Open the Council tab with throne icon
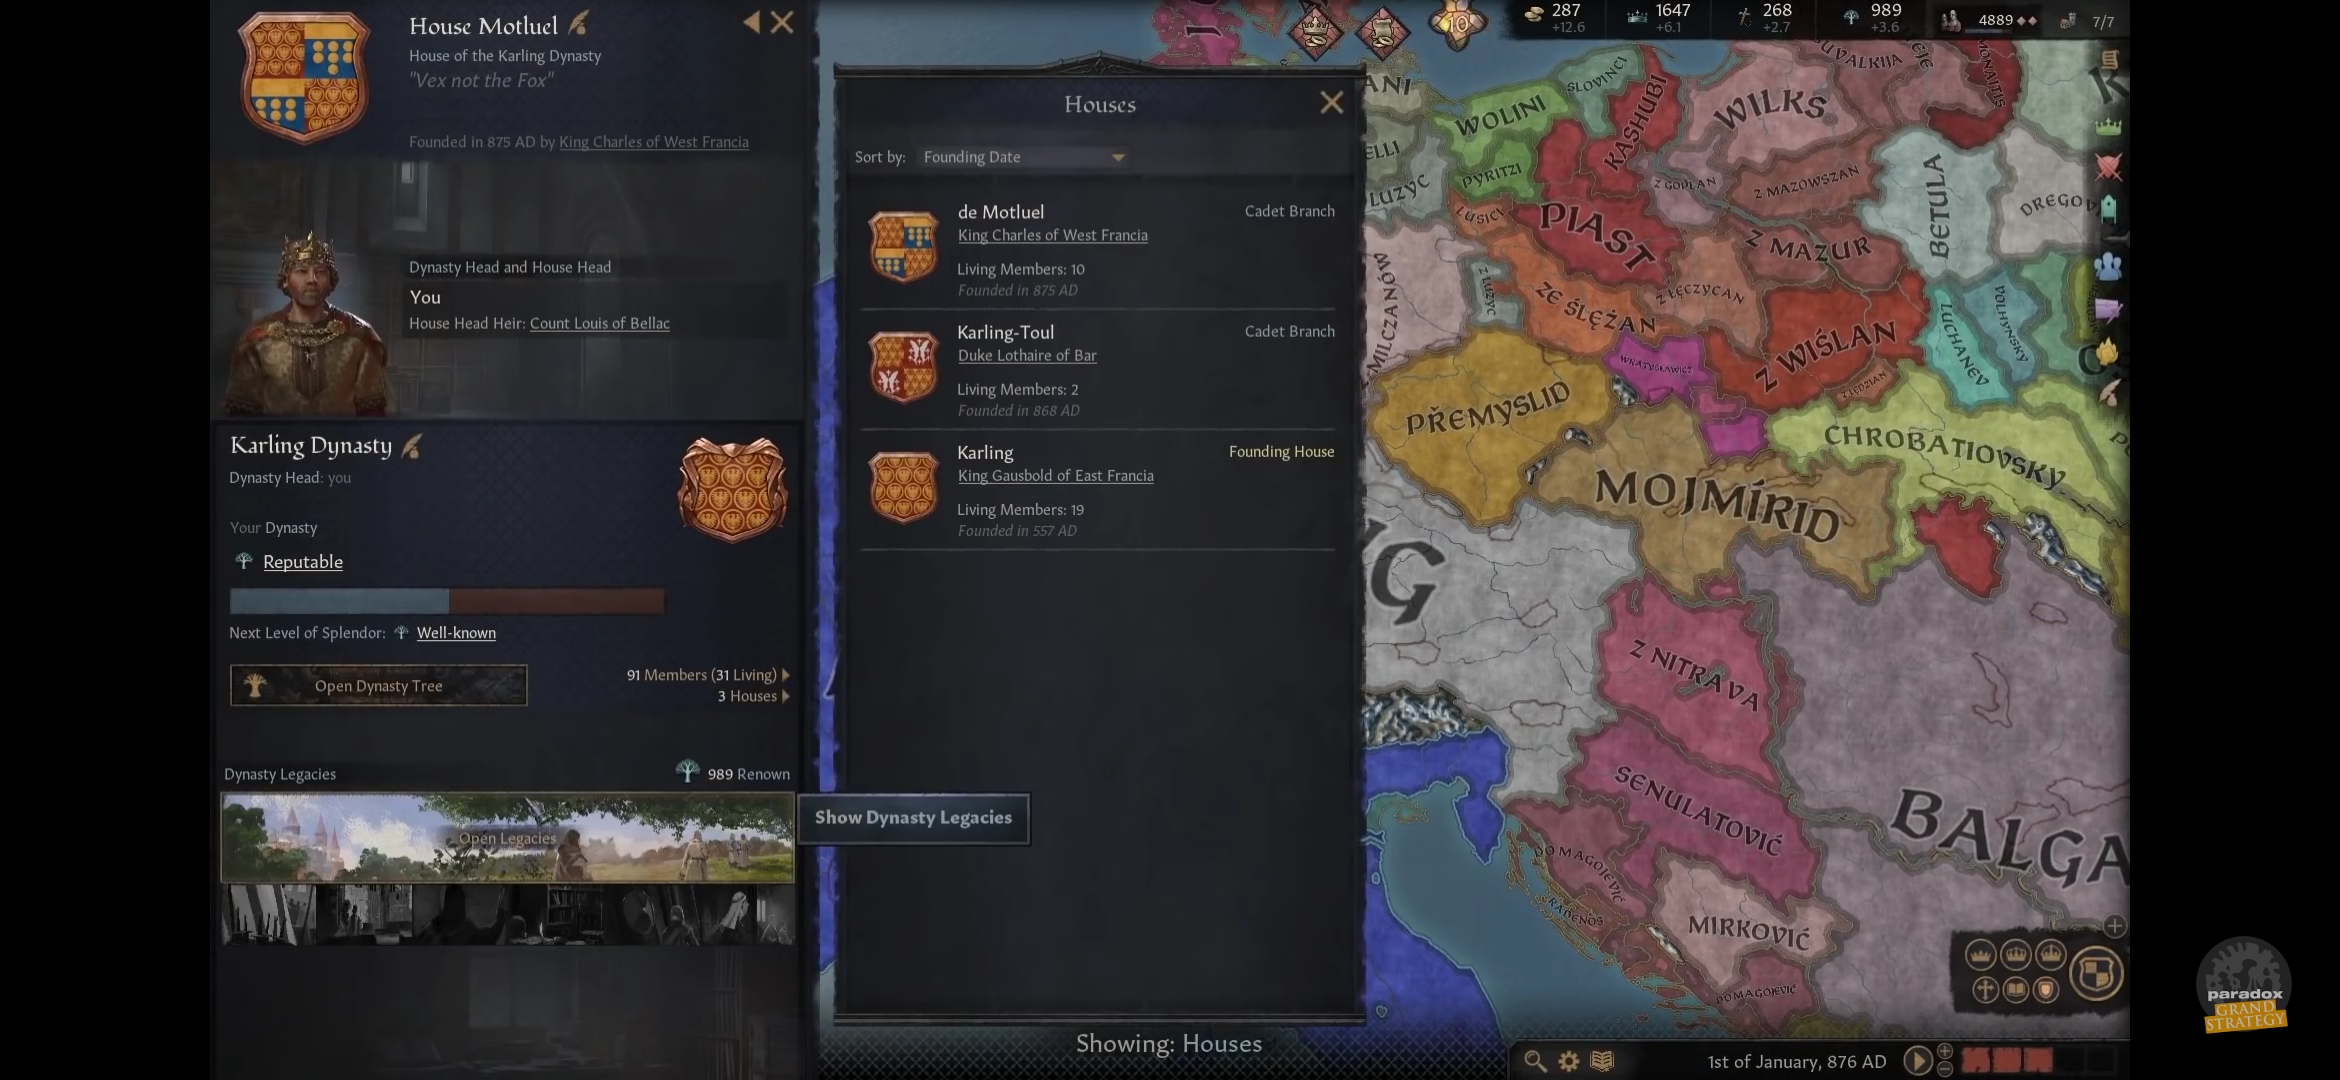2340x1080 pixels. tap(2108, 209)
